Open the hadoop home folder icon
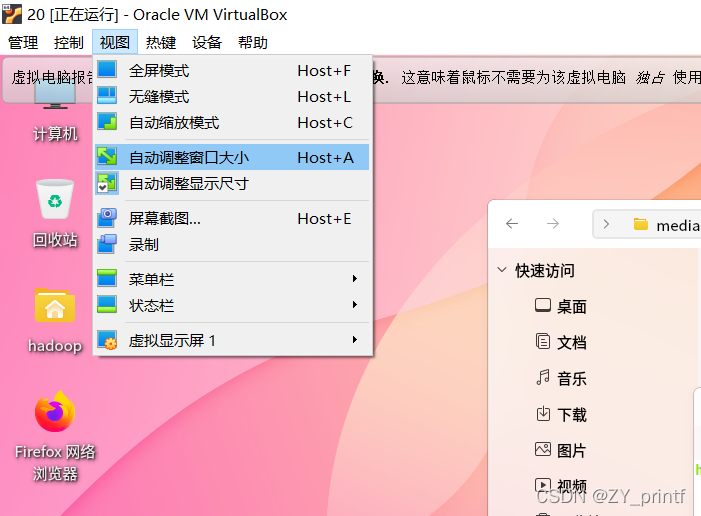Viewport: 701px width, 516px height. click(55, 305)
